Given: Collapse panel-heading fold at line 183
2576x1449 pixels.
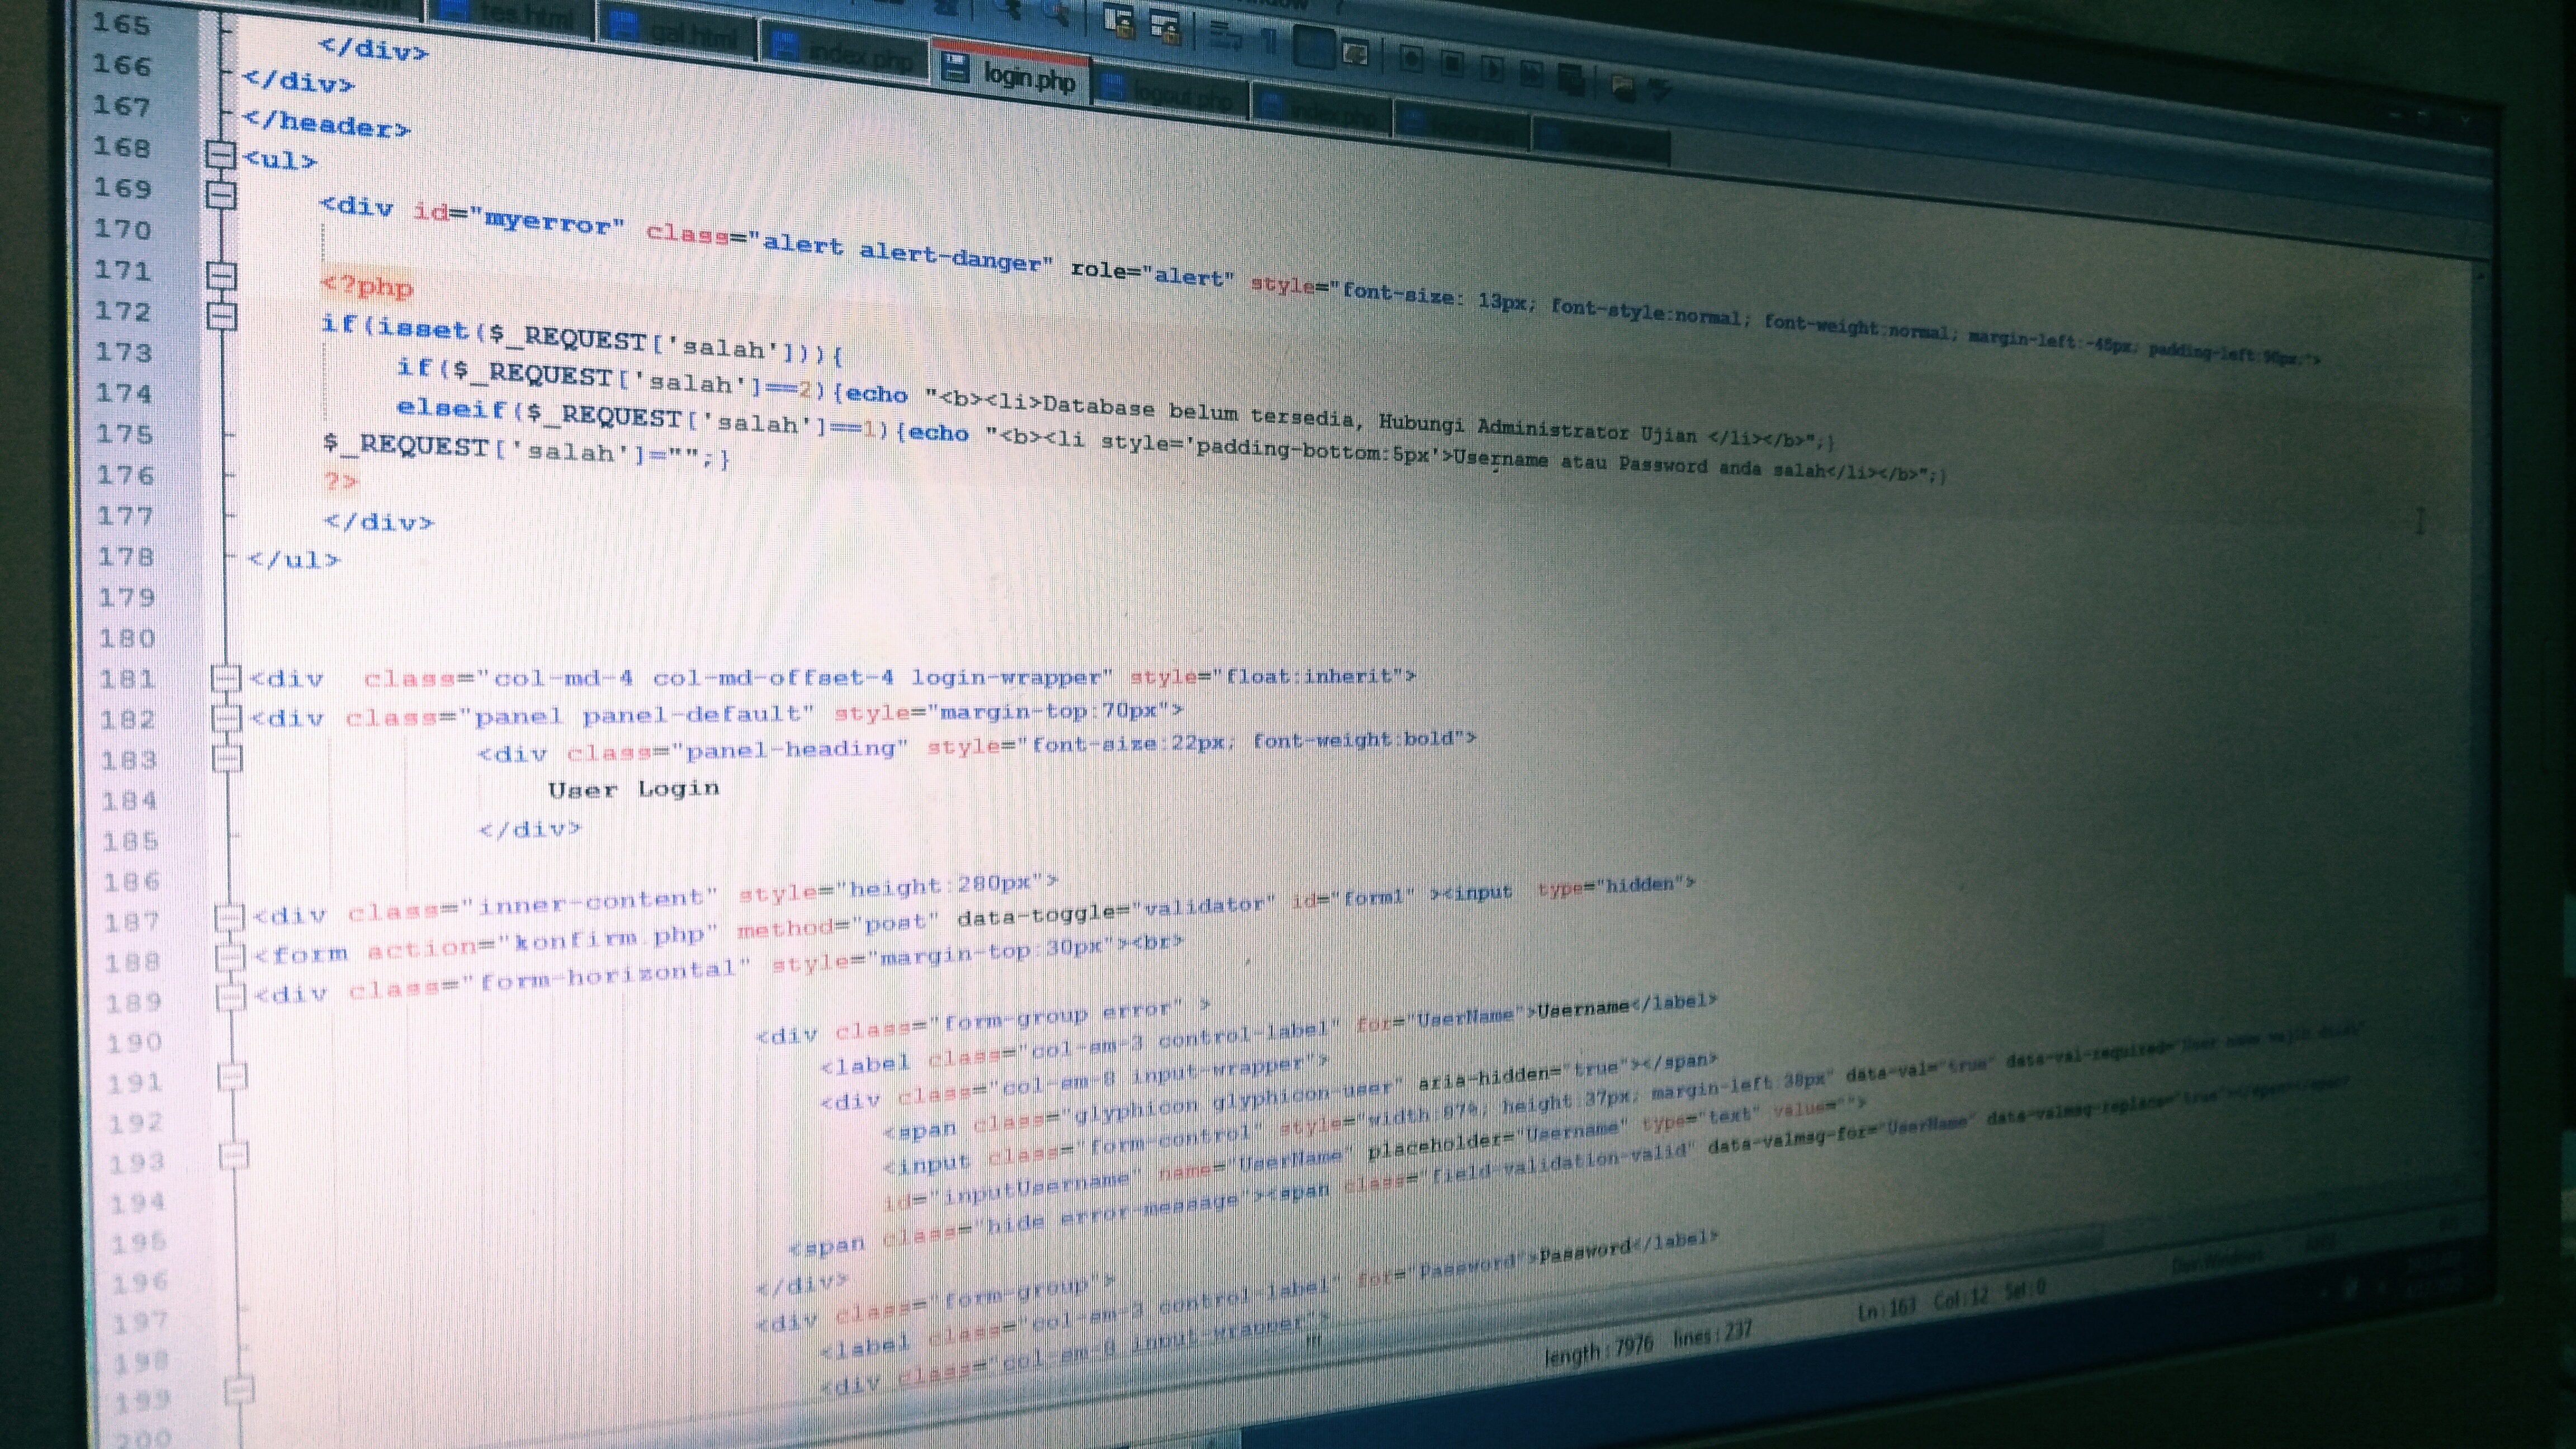Looking at the screenshot, I should pos(228,759).
